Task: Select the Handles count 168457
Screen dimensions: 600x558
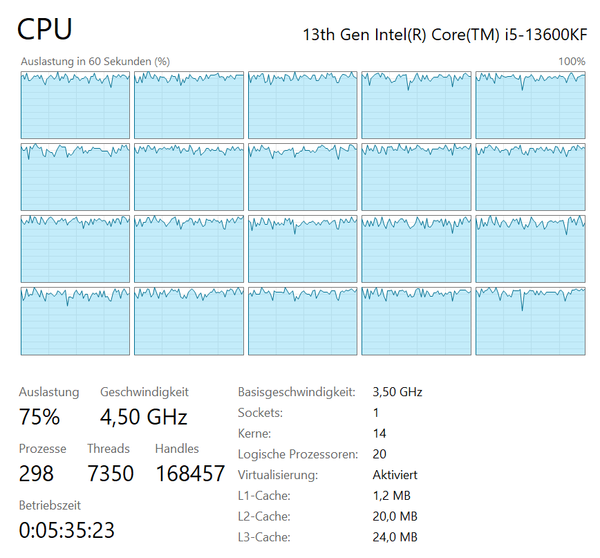Action: coord(190,473)
